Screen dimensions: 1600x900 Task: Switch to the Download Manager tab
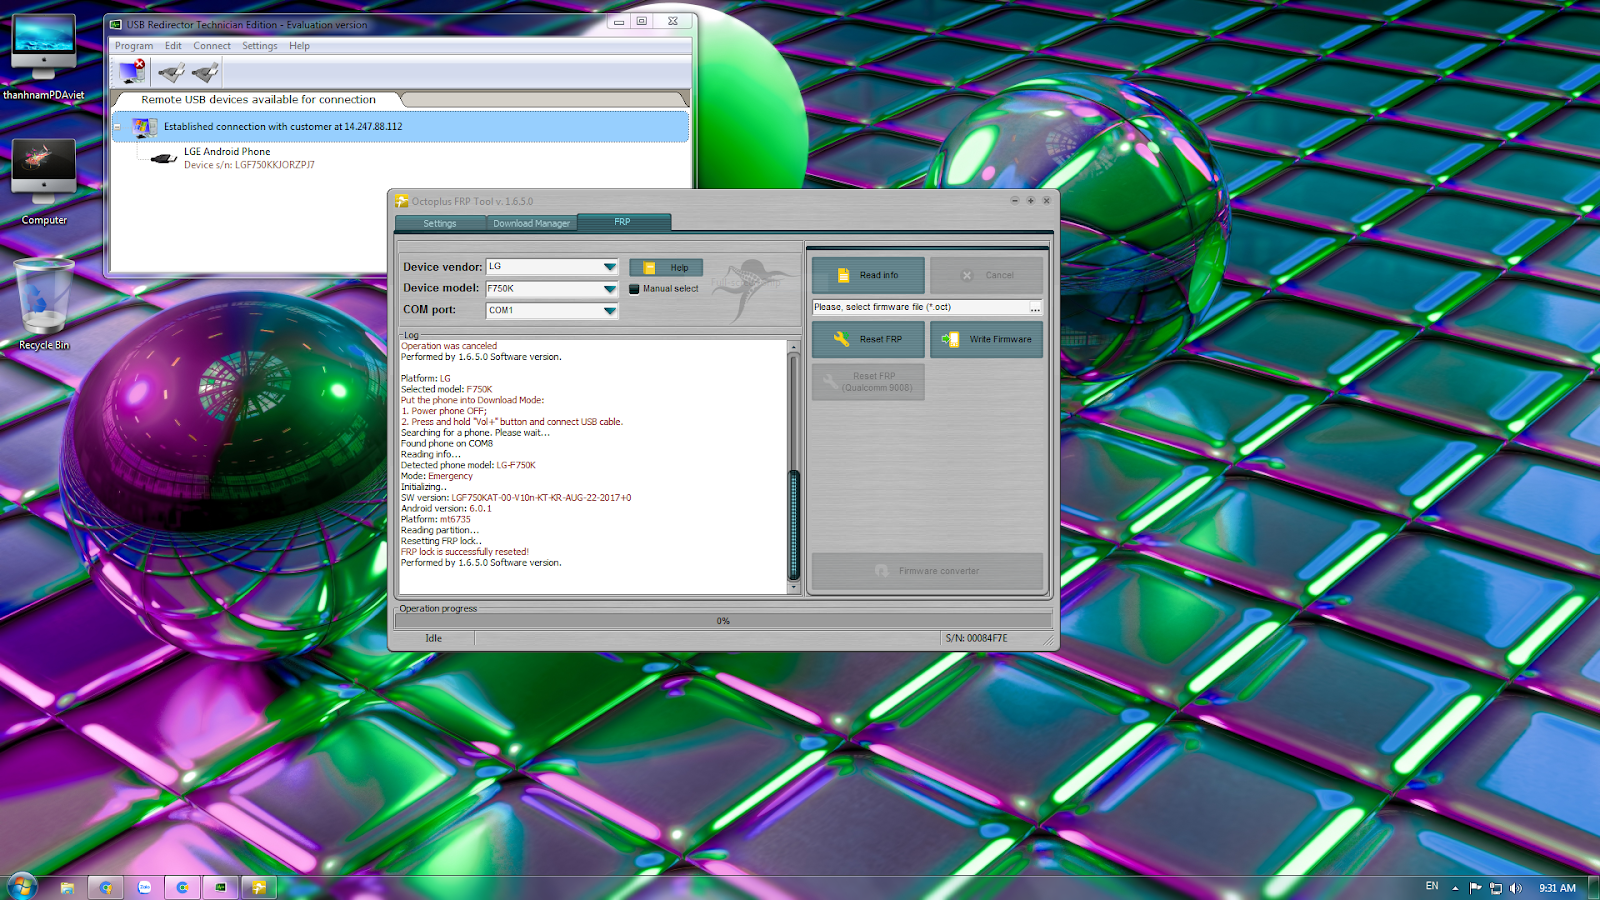tap(531, 223)
